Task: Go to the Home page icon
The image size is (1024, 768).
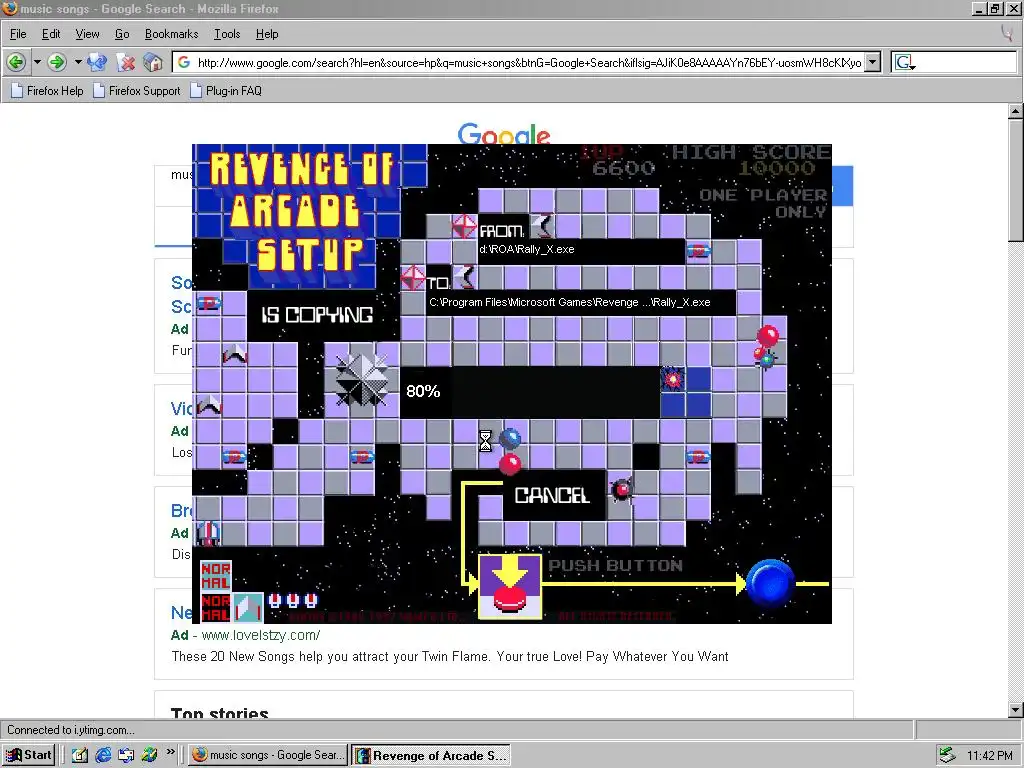Action: click(153, 63)
